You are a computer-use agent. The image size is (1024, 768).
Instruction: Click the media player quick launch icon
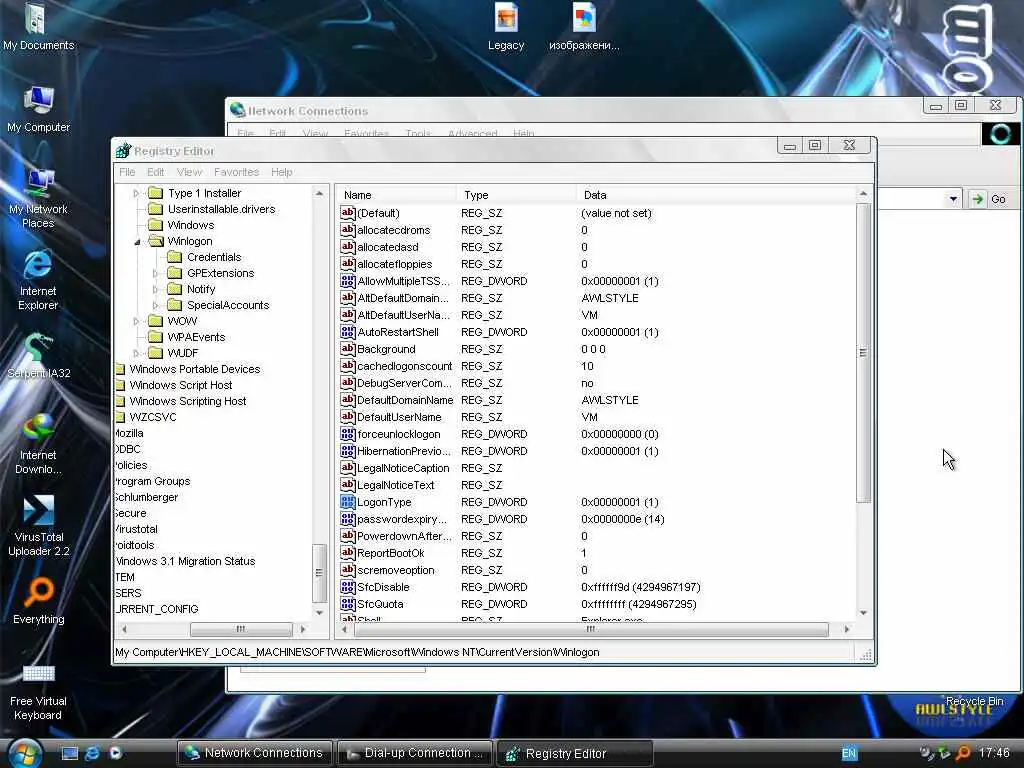[x=115, y=753]
